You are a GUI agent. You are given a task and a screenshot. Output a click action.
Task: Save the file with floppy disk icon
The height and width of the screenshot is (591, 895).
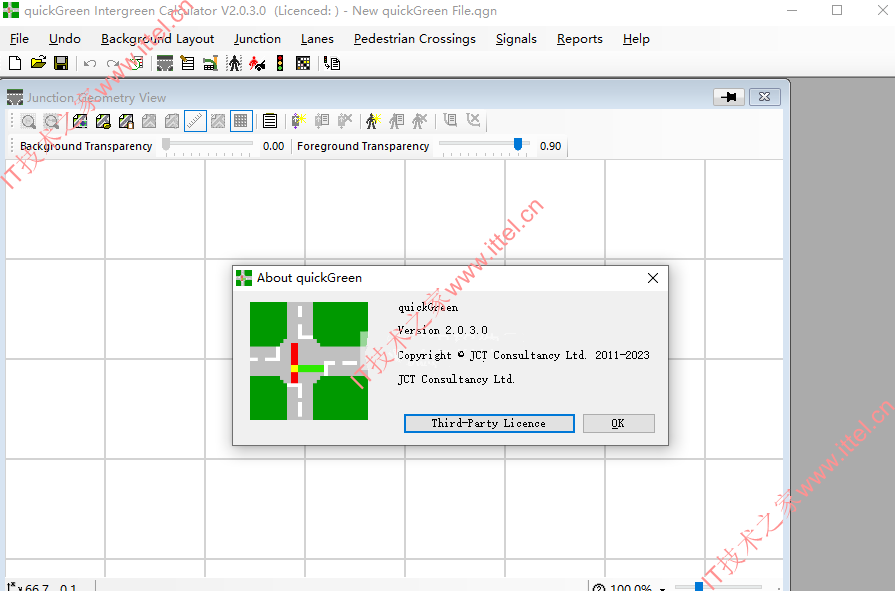[x=61, y=63]
